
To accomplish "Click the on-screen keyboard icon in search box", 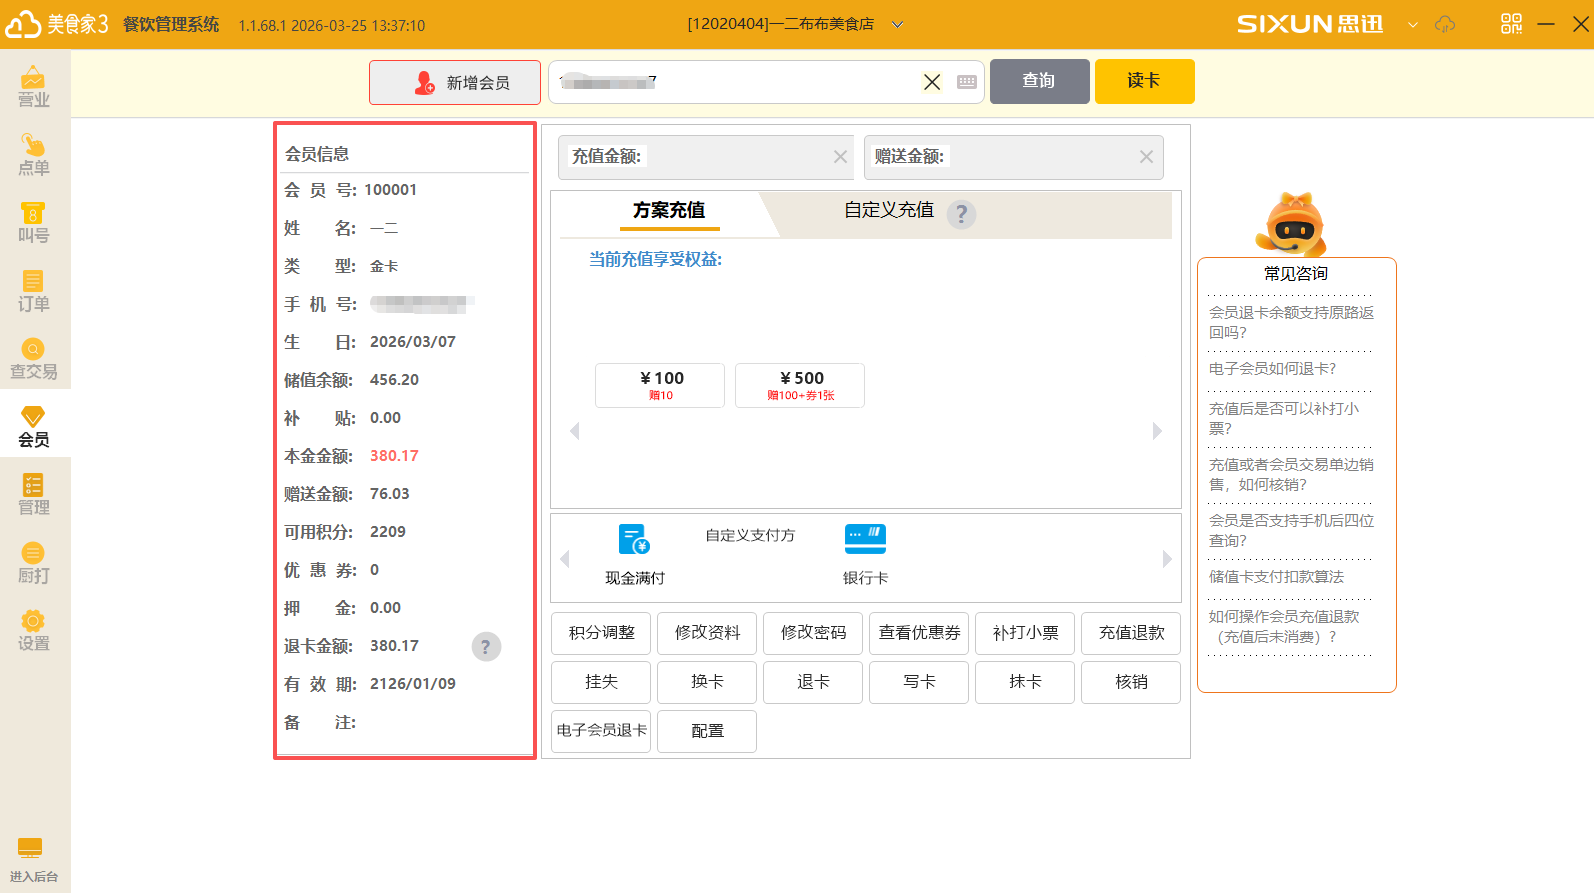I will point(966,82).
